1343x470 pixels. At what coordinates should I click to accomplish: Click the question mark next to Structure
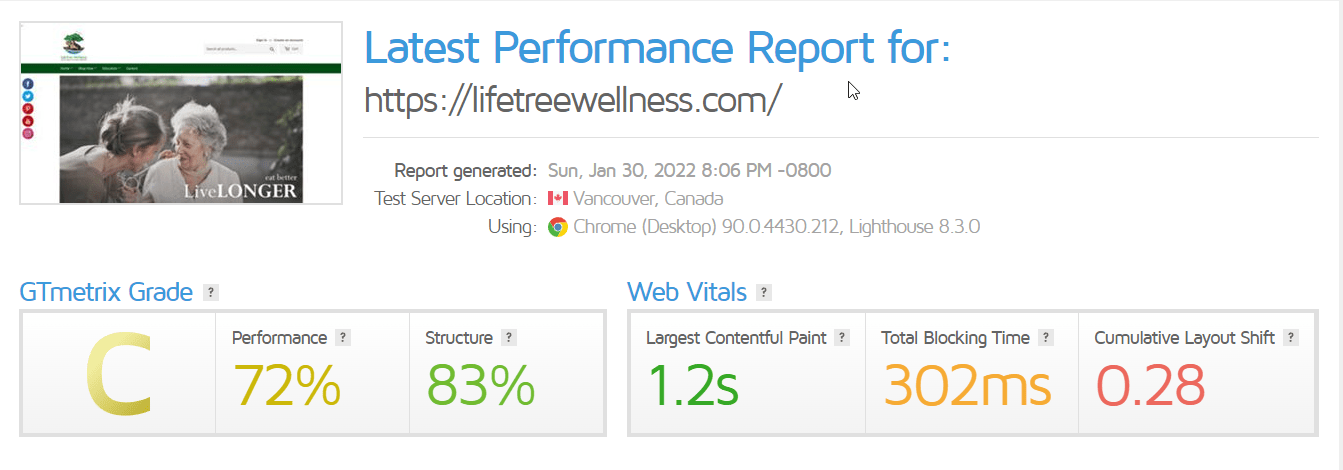point(508,338)
